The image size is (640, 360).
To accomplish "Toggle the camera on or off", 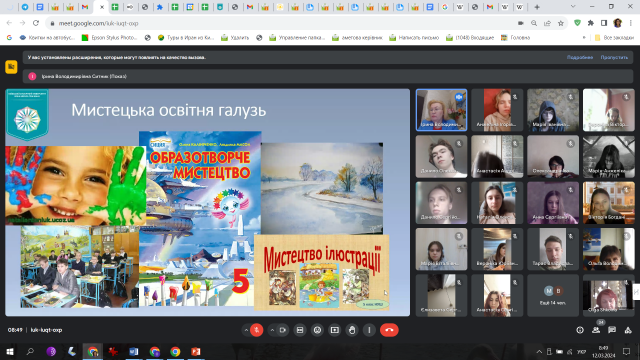I will pyautogui.click(x=282, y=330).
